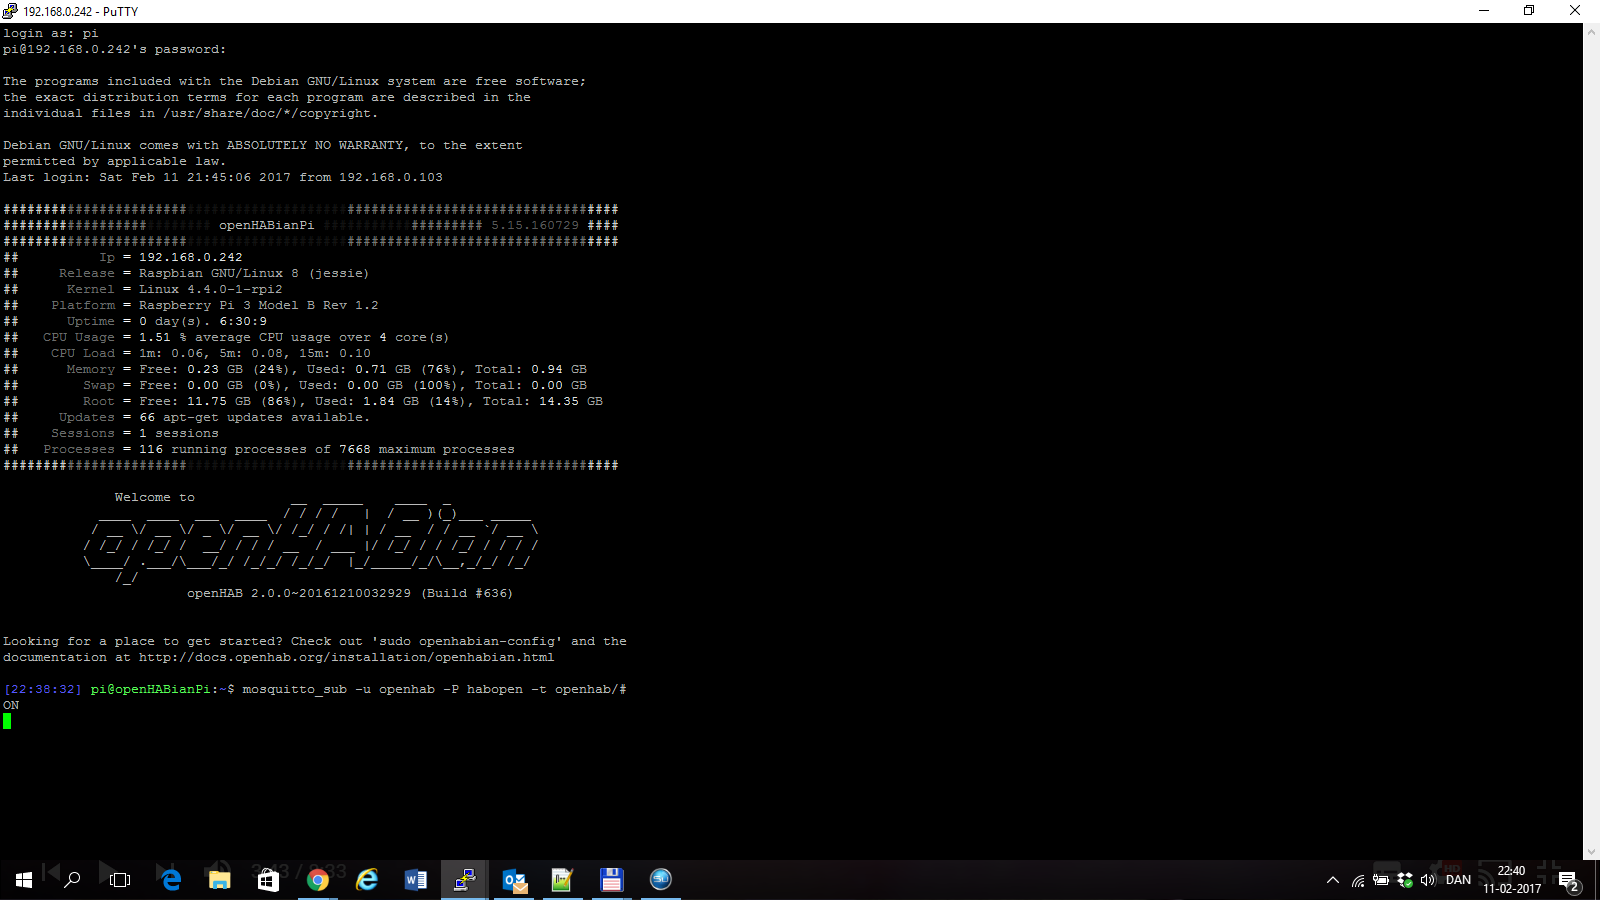Screen dimensions: 1600x900
Task: Click the active PuTTY taskbar button
Action: [x=465, y=880]
